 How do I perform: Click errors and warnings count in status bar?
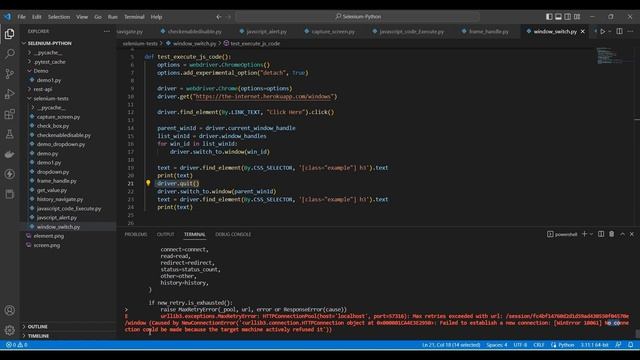coord(16,345)
